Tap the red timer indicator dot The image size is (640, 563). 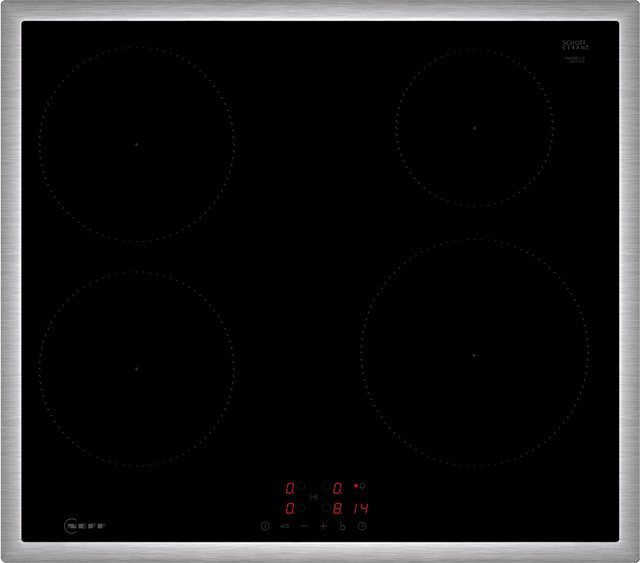(356, 486)
